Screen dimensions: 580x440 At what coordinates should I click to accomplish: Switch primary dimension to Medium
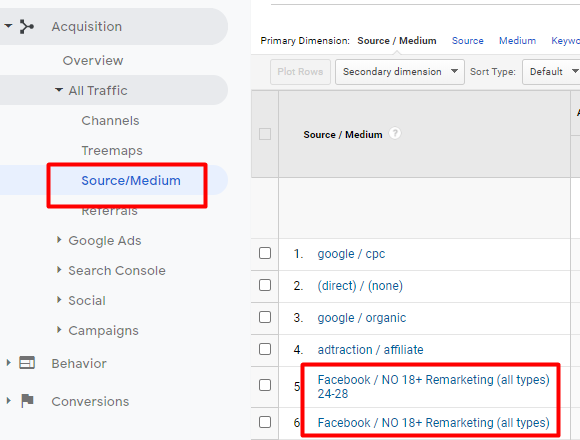(x=517, y=41)
